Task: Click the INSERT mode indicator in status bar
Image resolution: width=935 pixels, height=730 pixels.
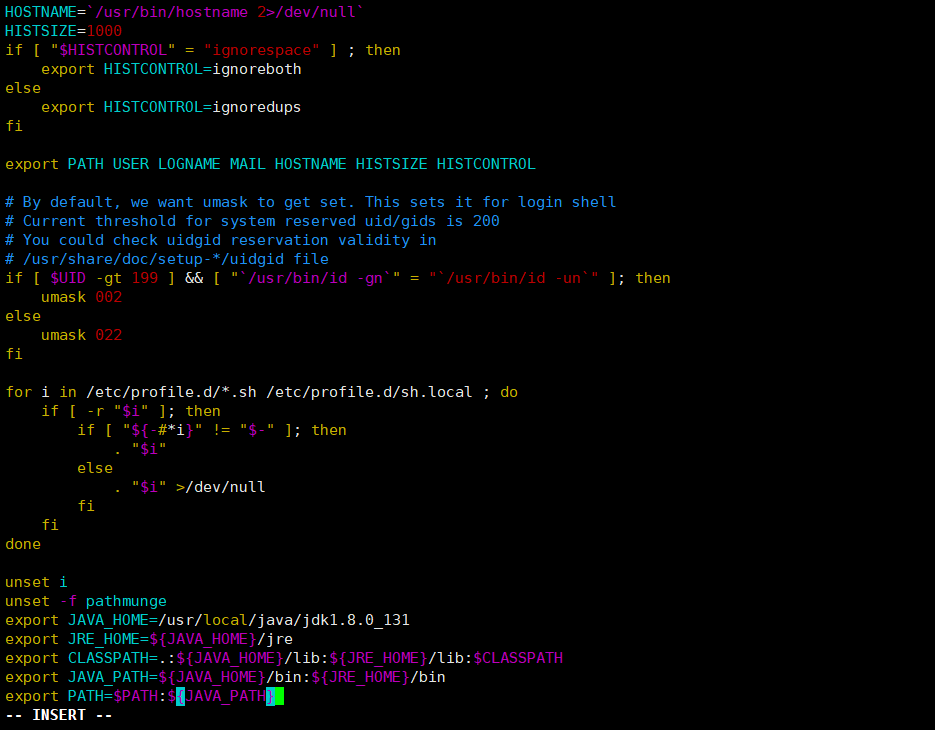Action: tap(58, 715)
